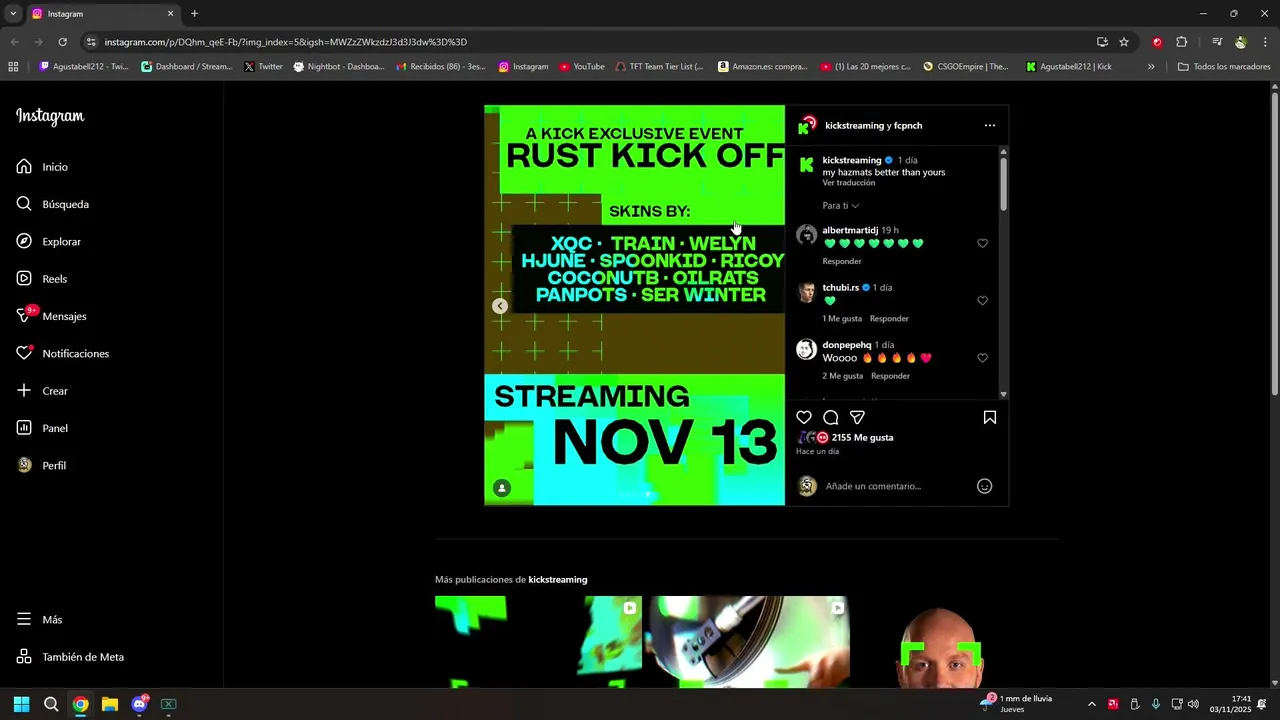Click Crear plus in sidebar
1280x720 pixels.
[x=42, y=391]
